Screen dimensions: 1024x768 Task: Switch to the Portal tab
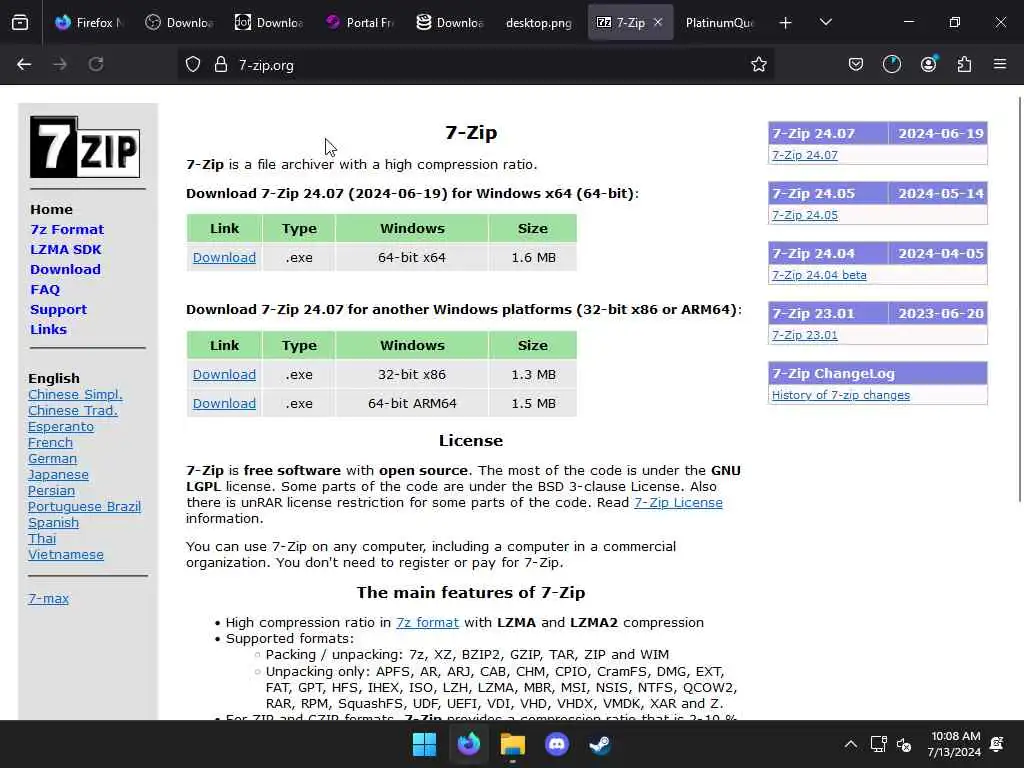(x=360, y=23)
